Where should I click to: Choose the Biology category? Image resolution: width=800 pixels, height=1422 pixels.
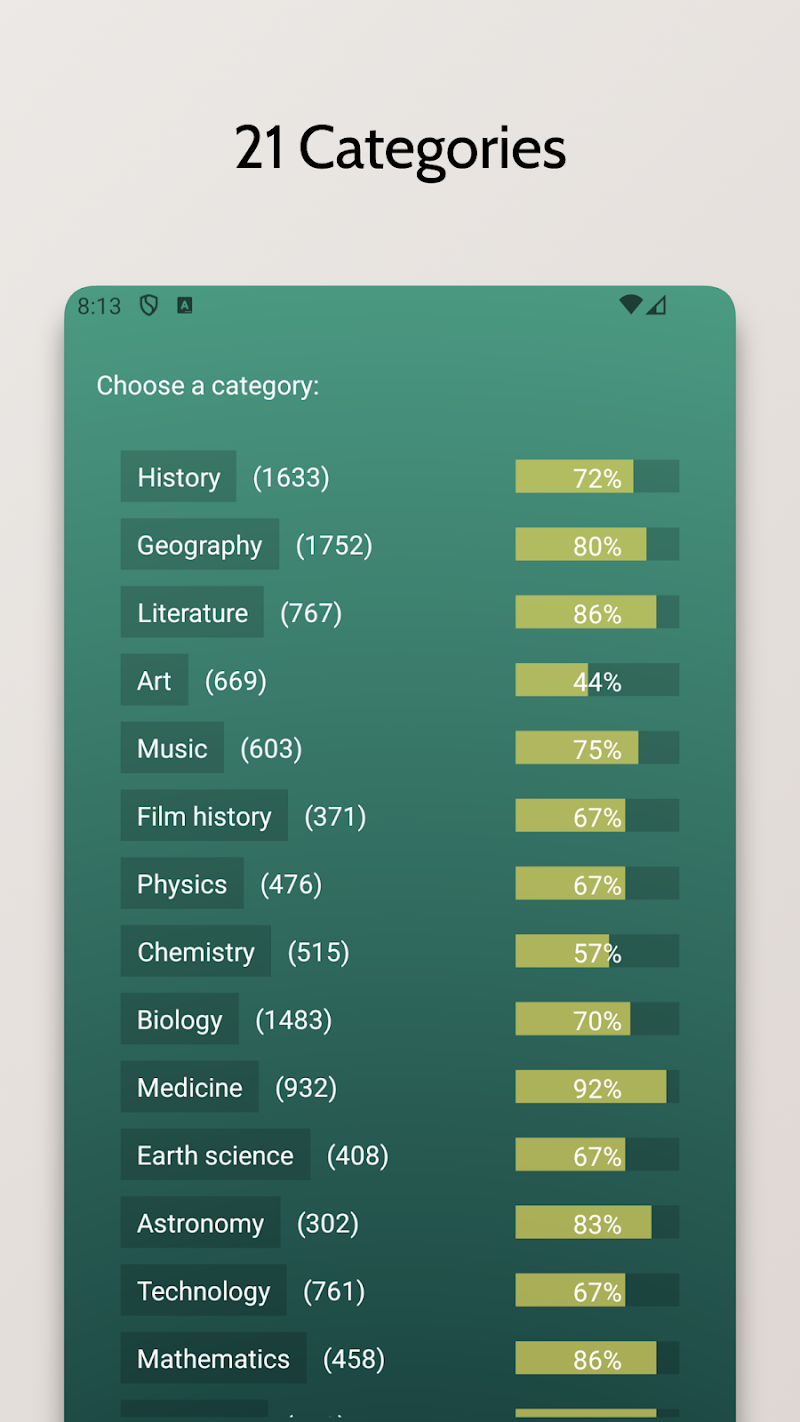(x=180, y=1020)
